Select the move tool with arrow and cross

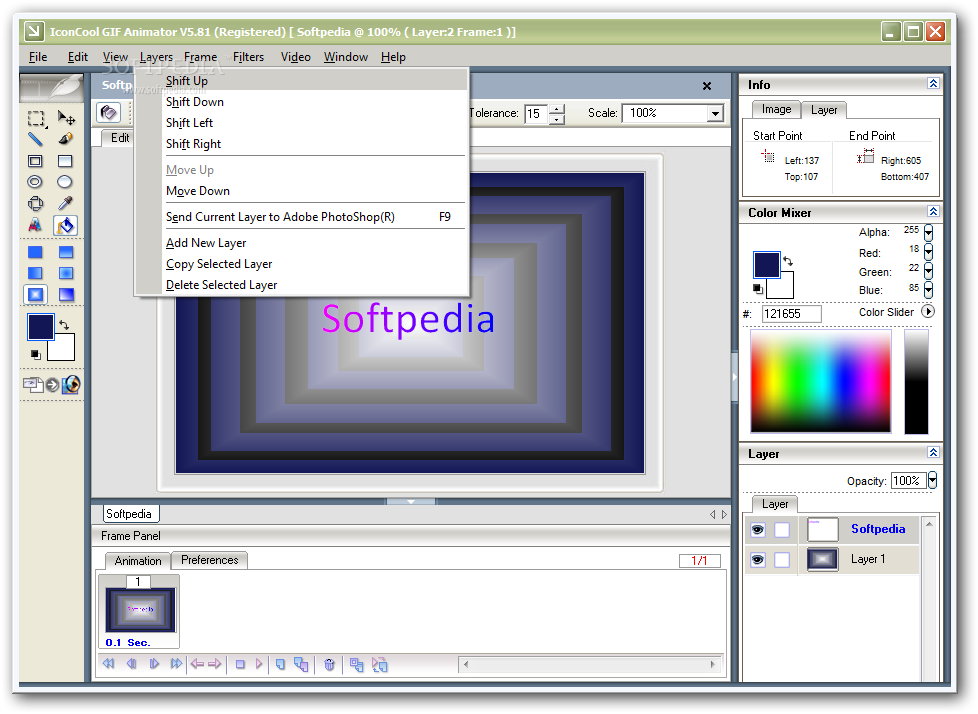(x=66, y=118)
